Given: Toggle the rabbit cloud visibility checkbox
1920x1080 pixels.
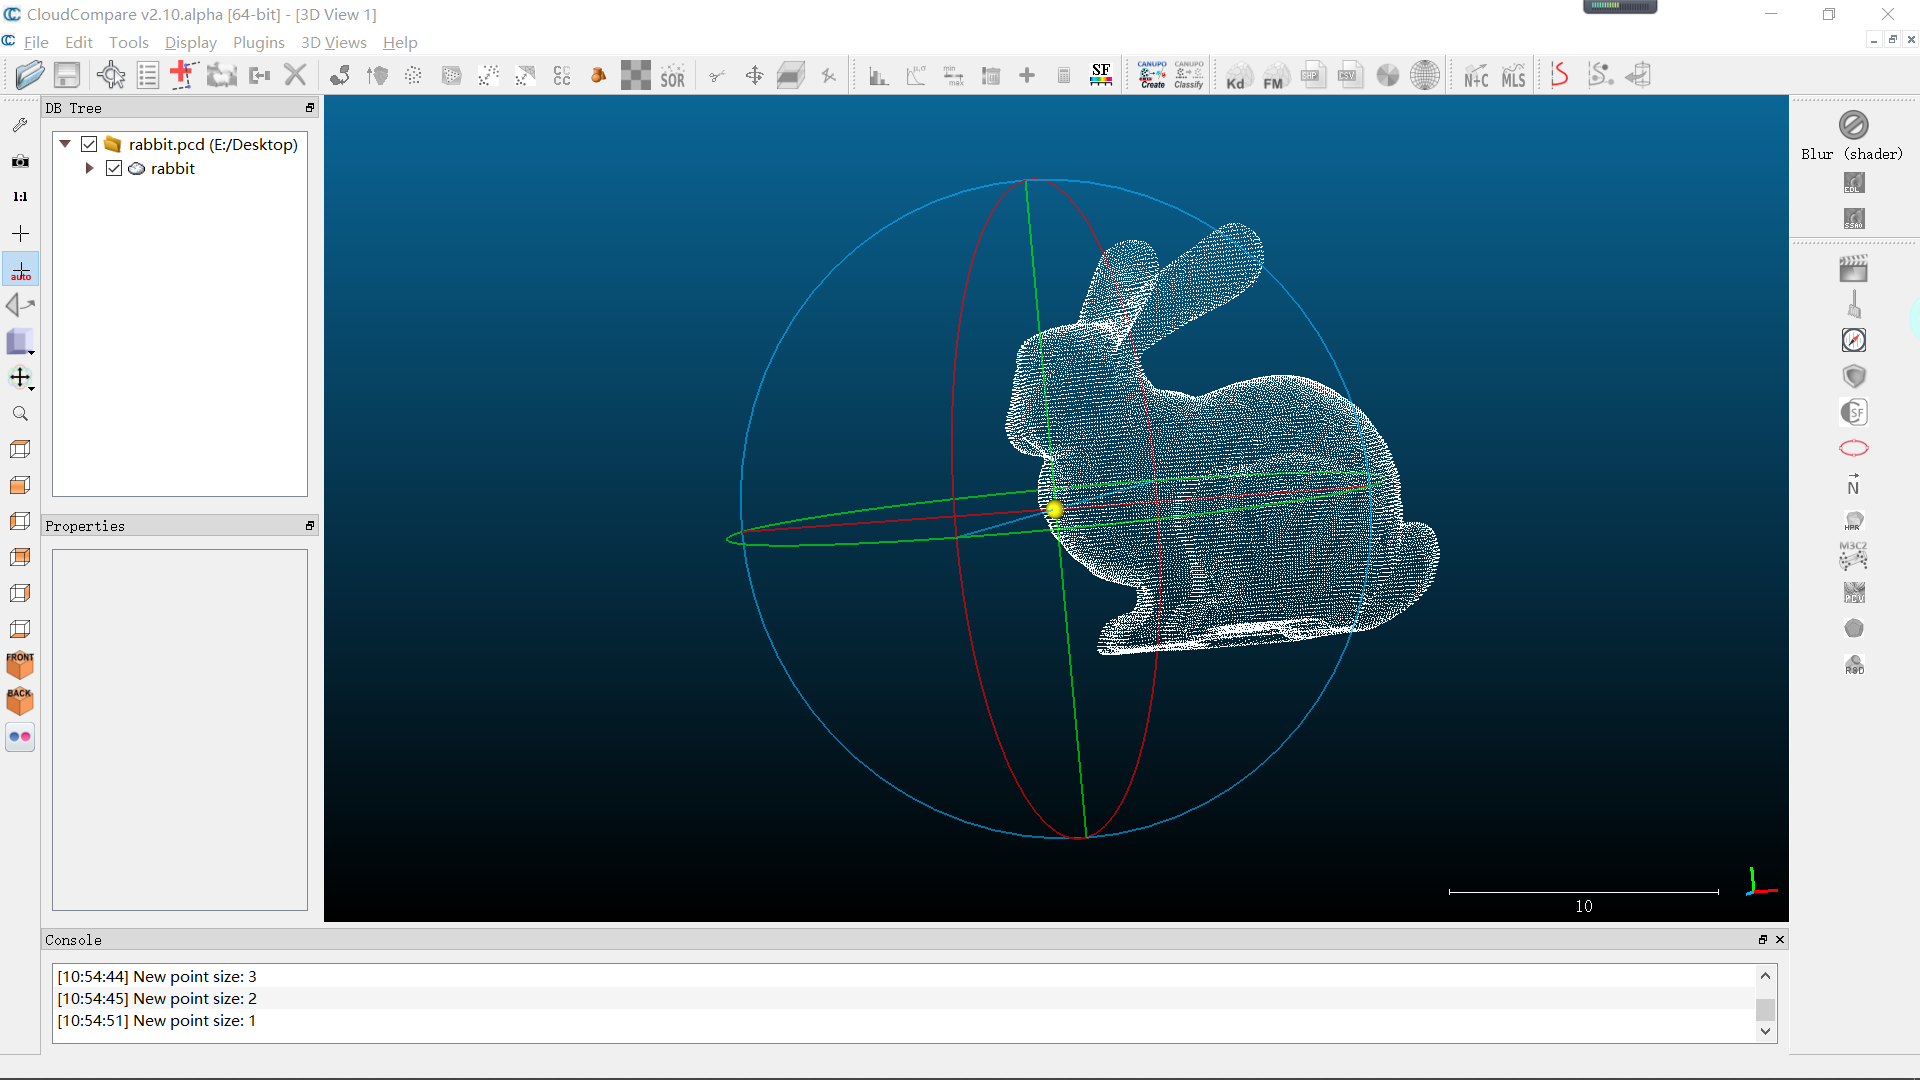Looking at the screenshot, I should click(x=114, y=168).
